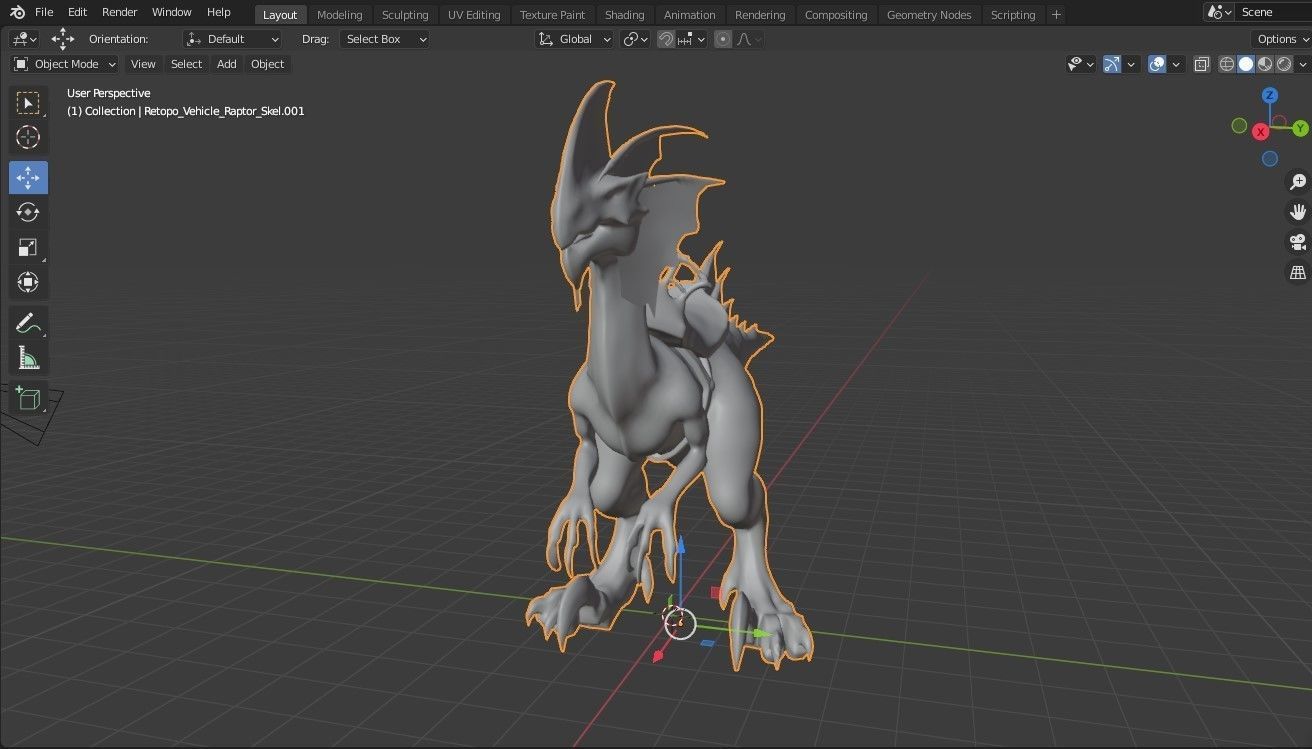Select the Add Cube tool
Viewport: 1312px width, 749px height.
(28, 398)
